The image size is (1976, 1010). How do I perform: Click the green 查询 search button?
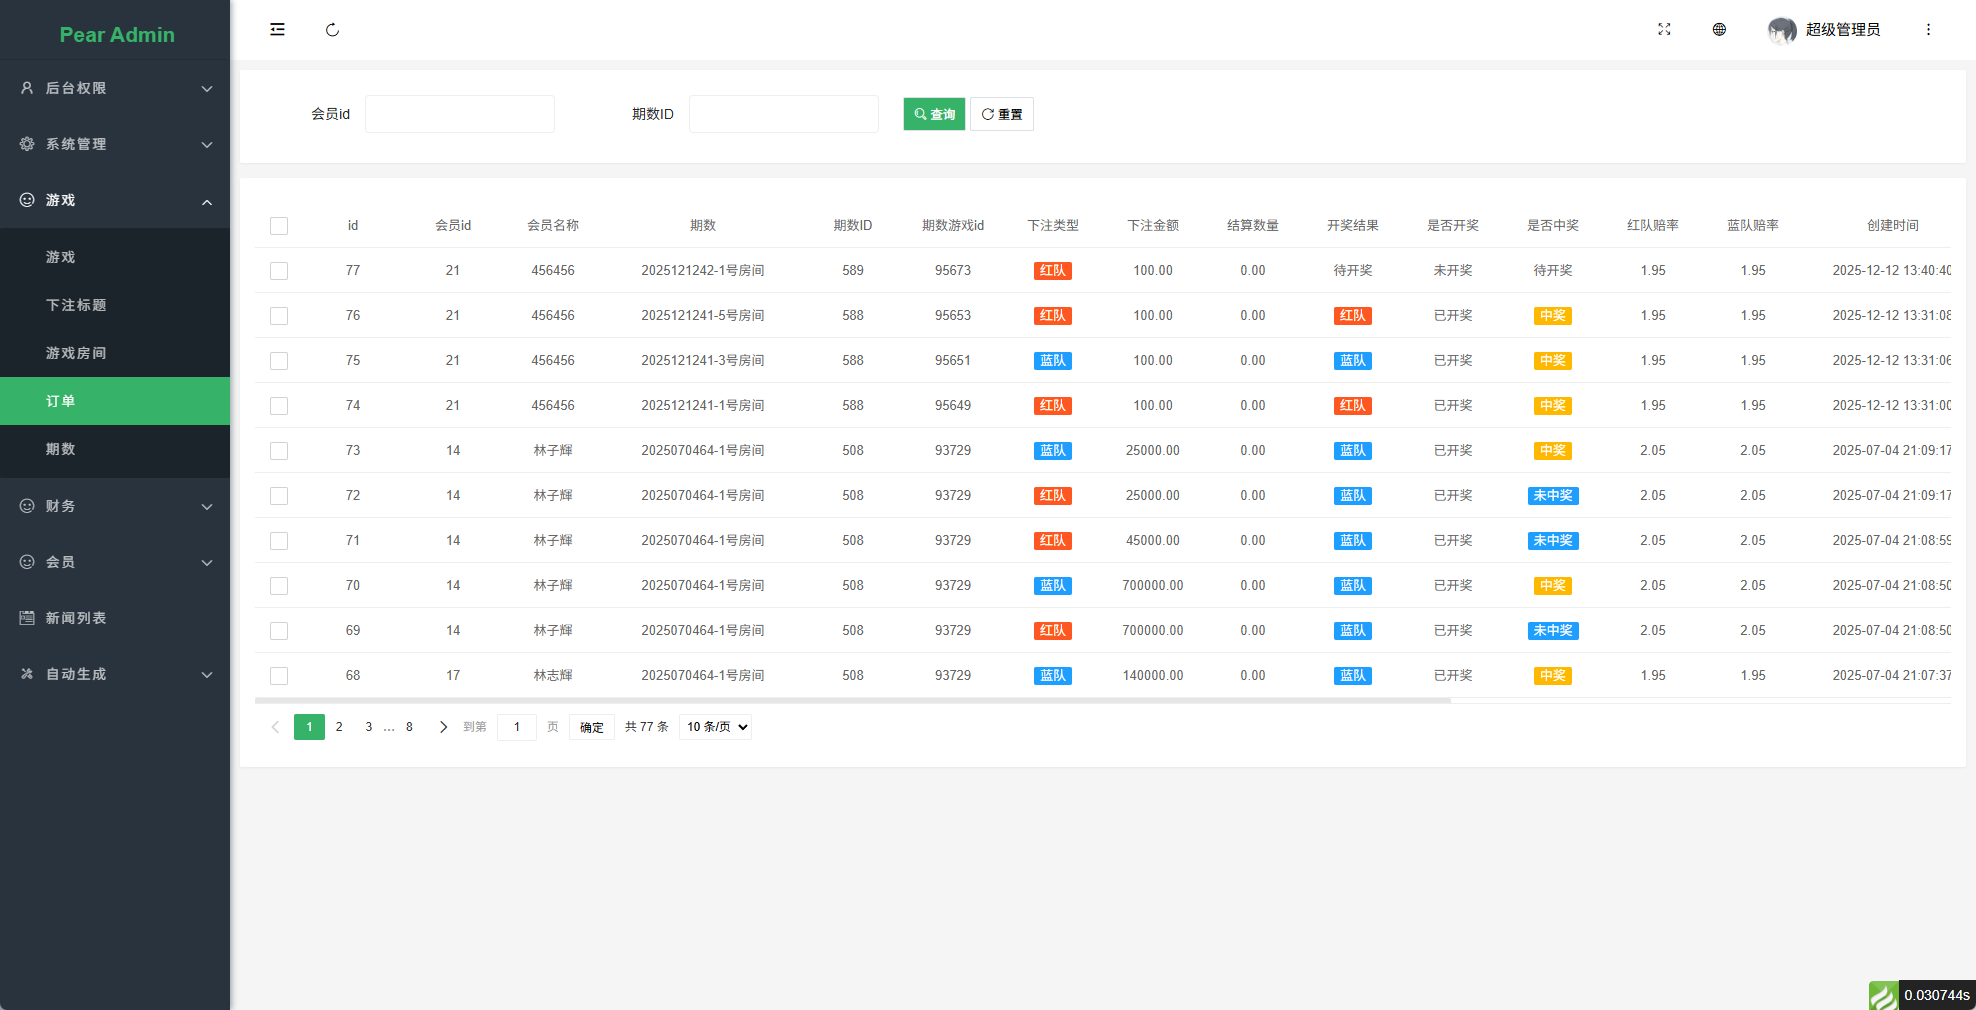click(934, 114)
